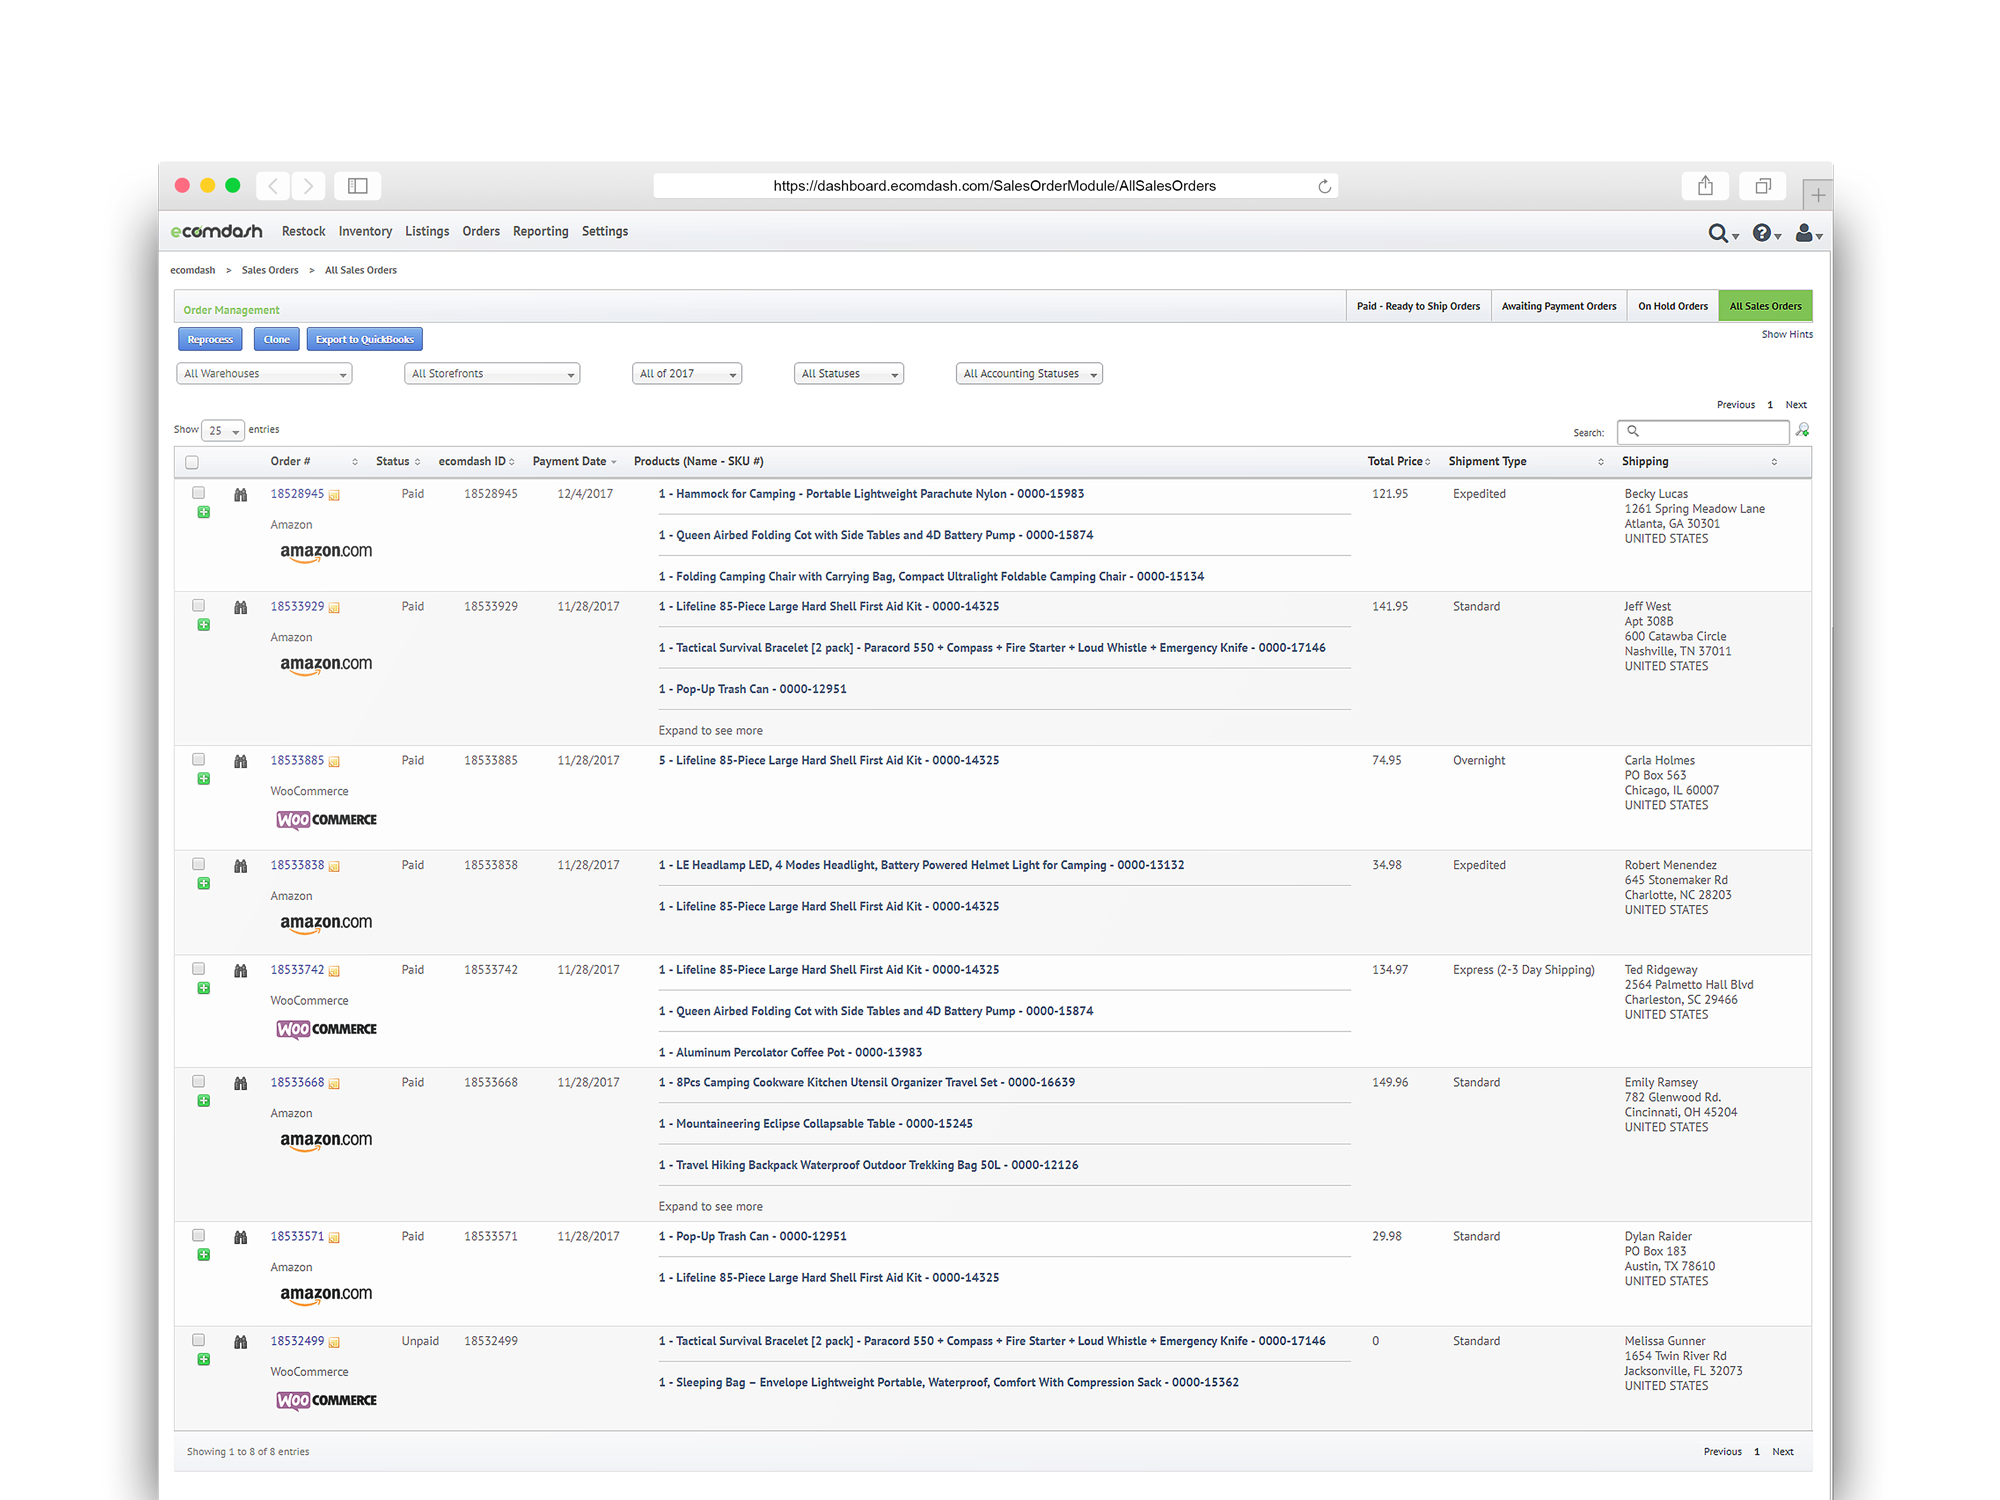Click binoculars icon for order 18532499
This screenshot has height=1500, width=2000.
(x=240, y=1343)
